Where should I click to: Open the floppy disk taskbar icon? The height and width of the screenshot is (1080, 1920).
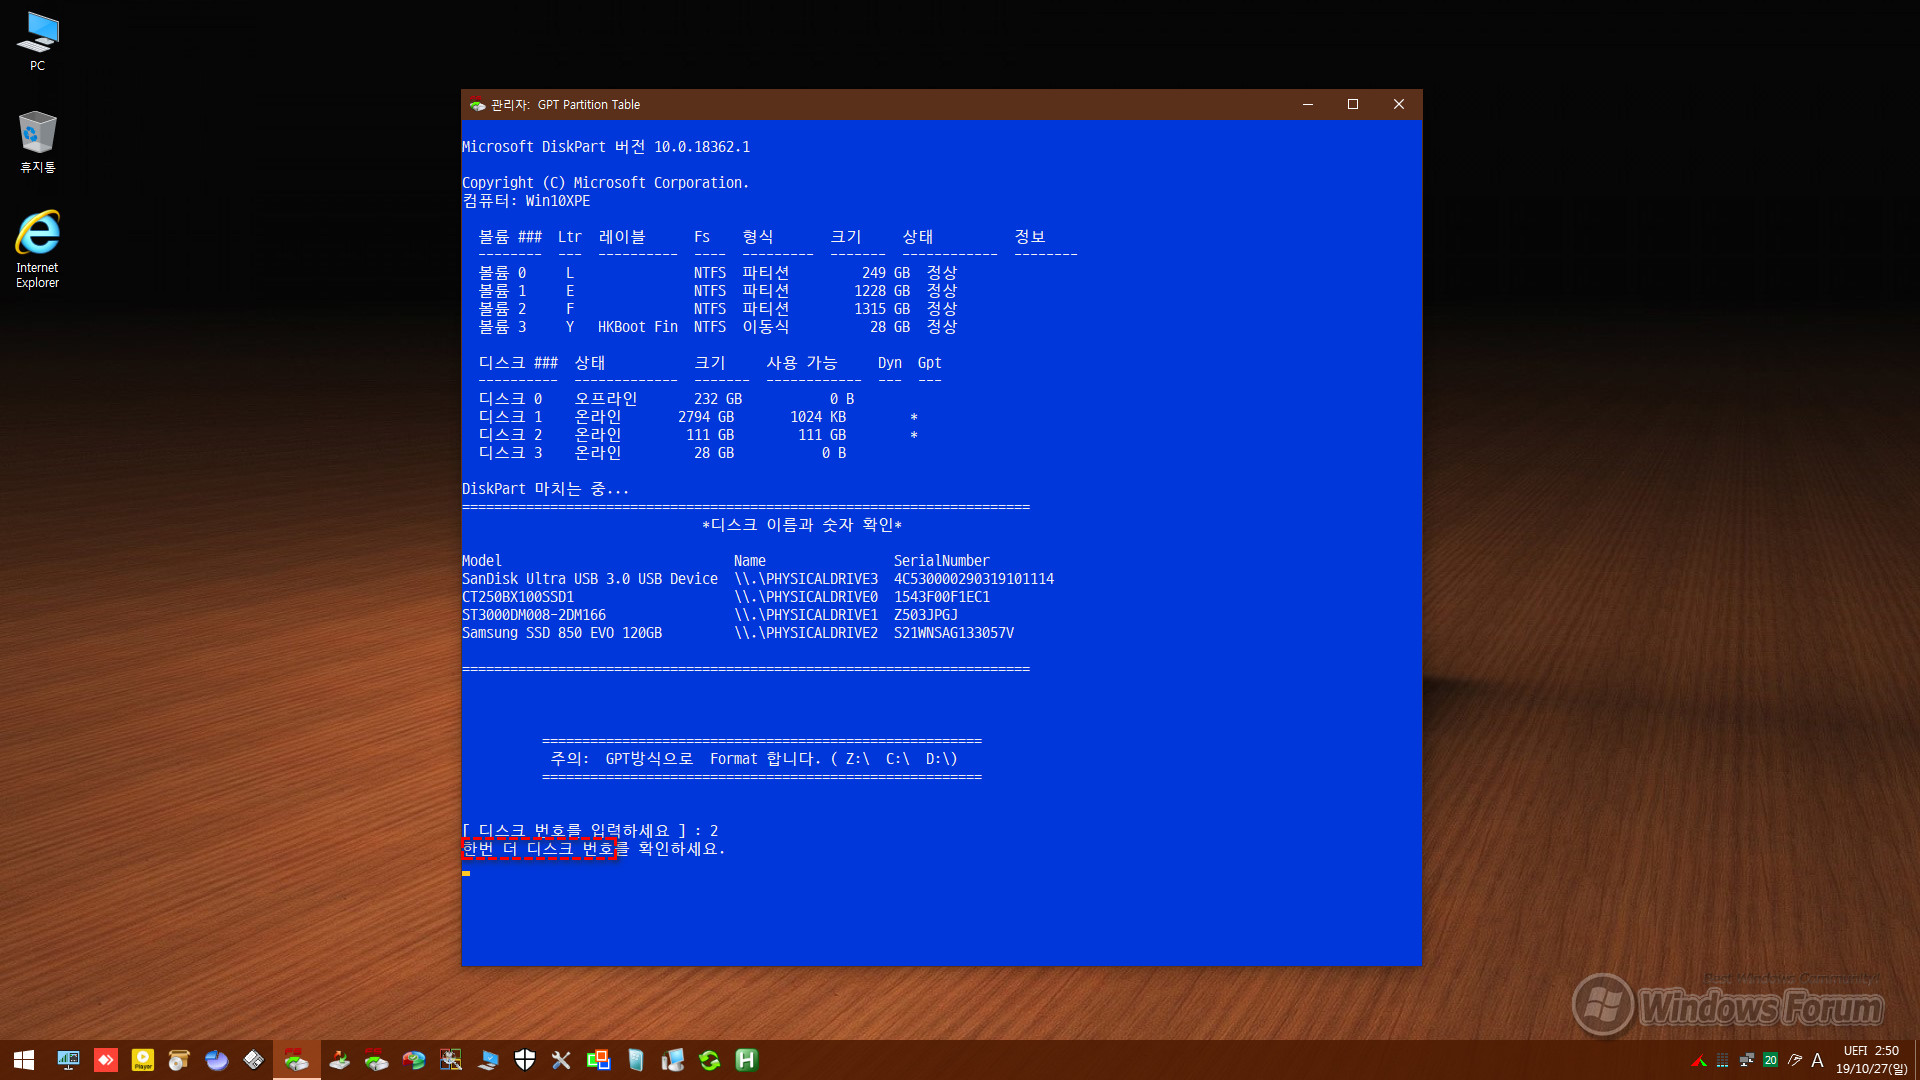254,1060
